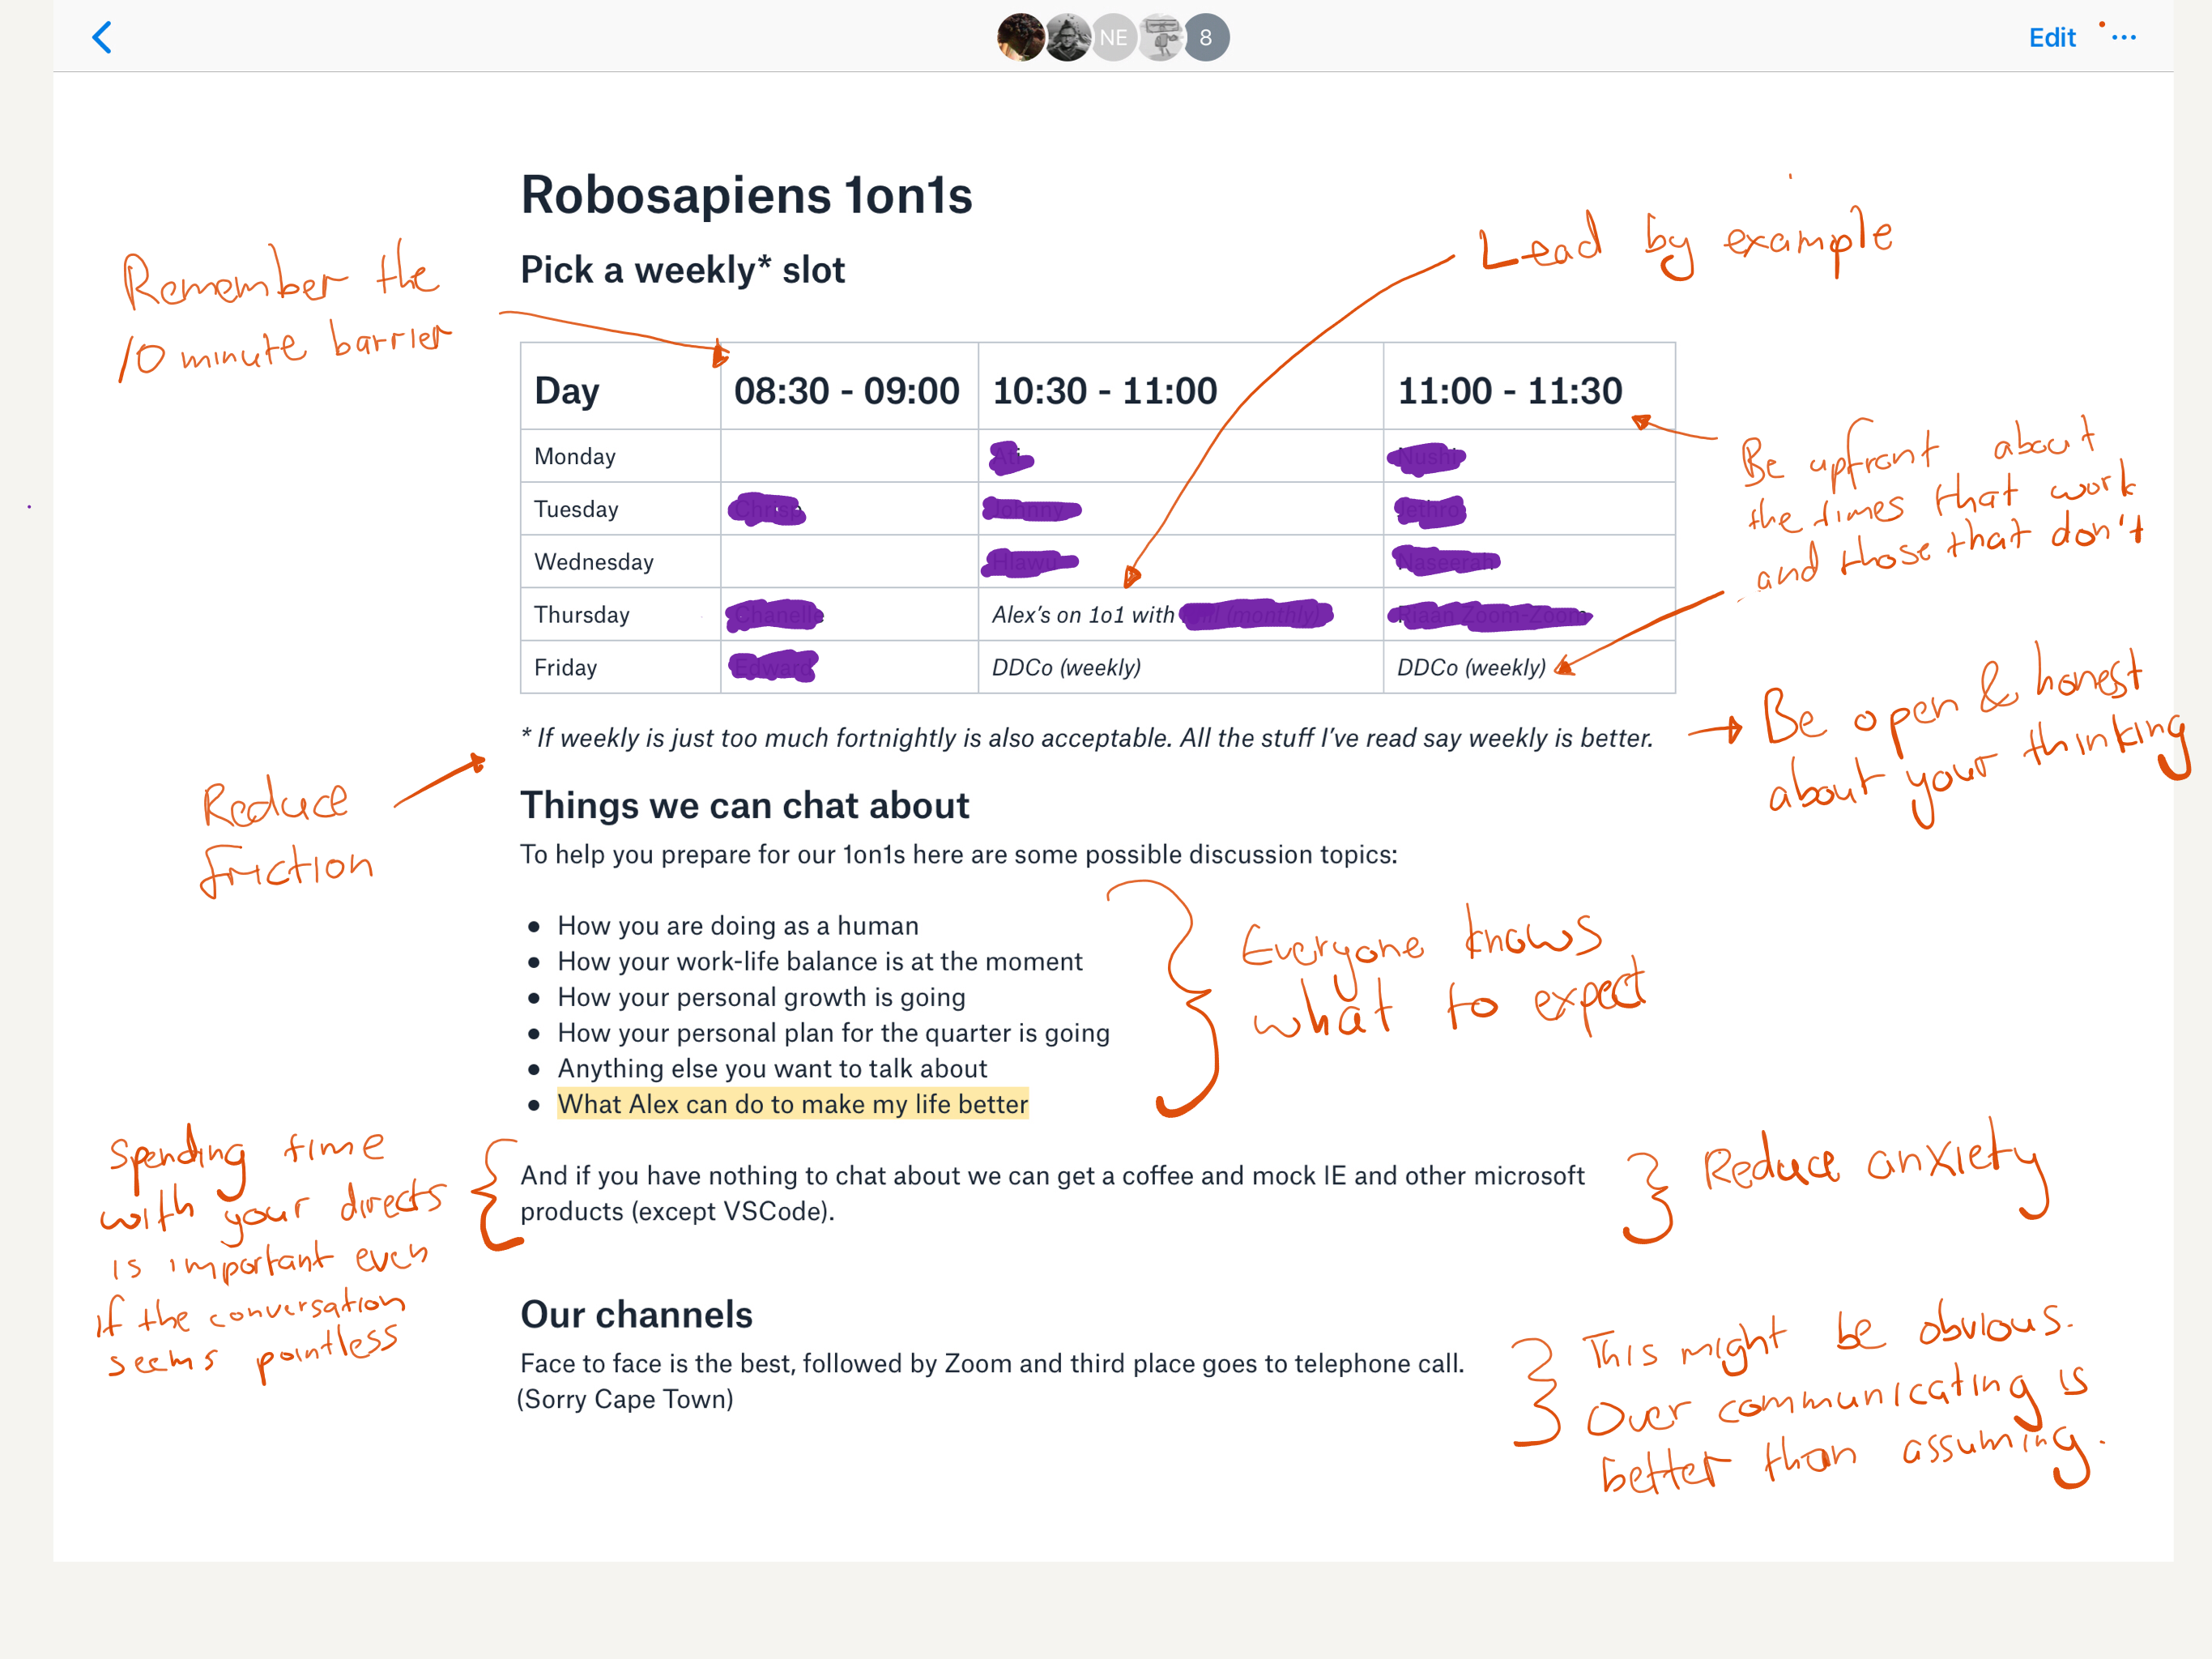Image resolution: width=2212 pixels, height=1659 pixels.
Task: Click the 'Face to face is the best' sentence
Action: 992,1364
